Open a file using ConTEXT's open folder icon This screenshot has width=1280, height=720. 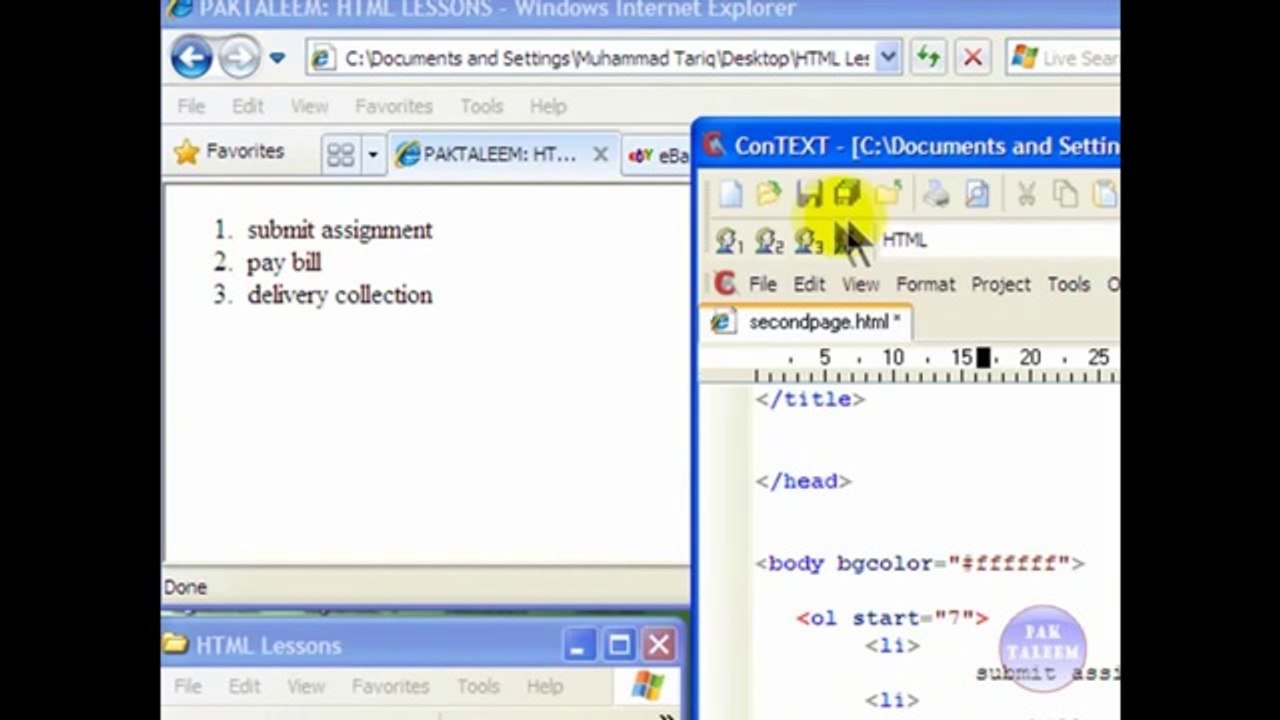[768, 194]
